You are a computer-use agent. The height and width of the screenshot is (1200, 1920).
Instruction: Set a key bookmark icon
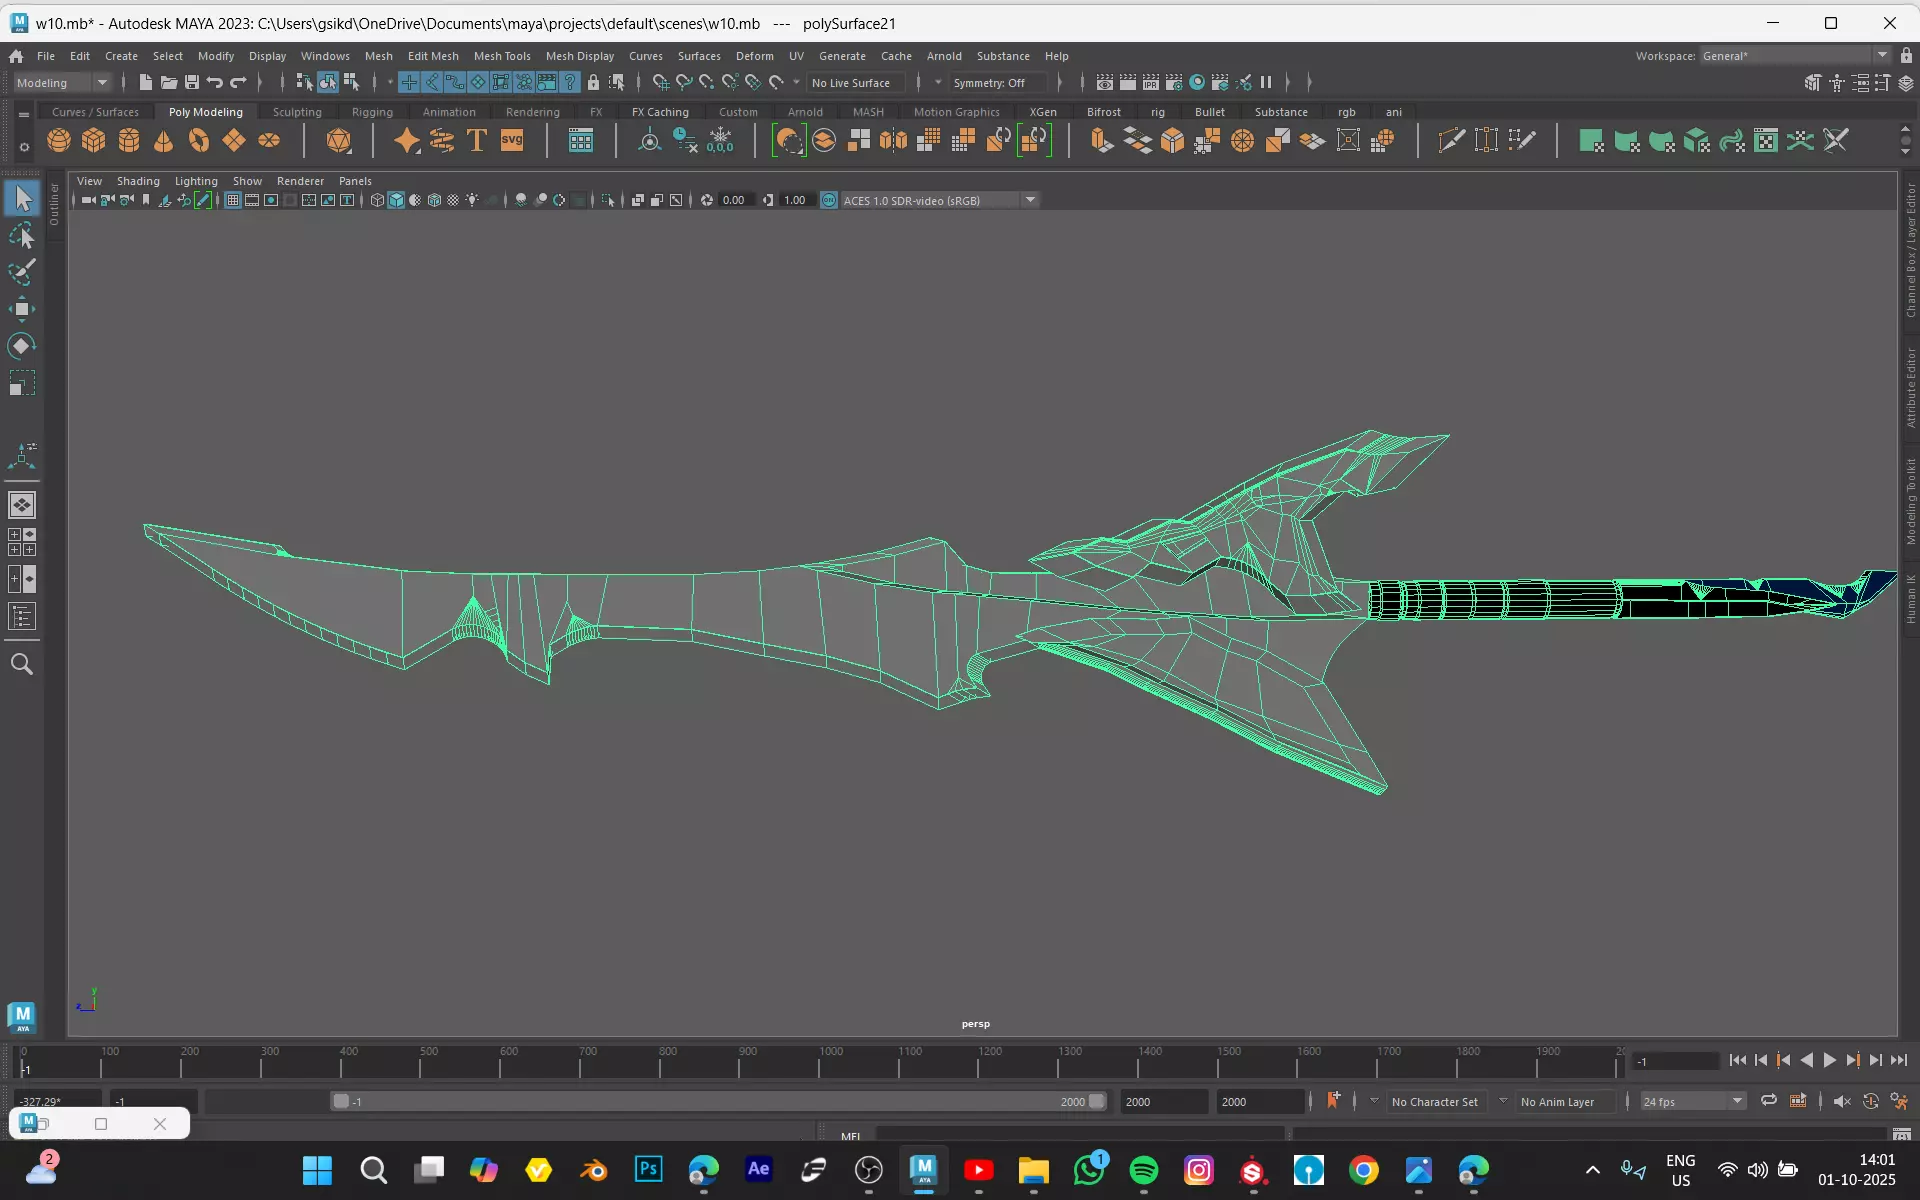pyautogui.click(x=1333, y=1100)
